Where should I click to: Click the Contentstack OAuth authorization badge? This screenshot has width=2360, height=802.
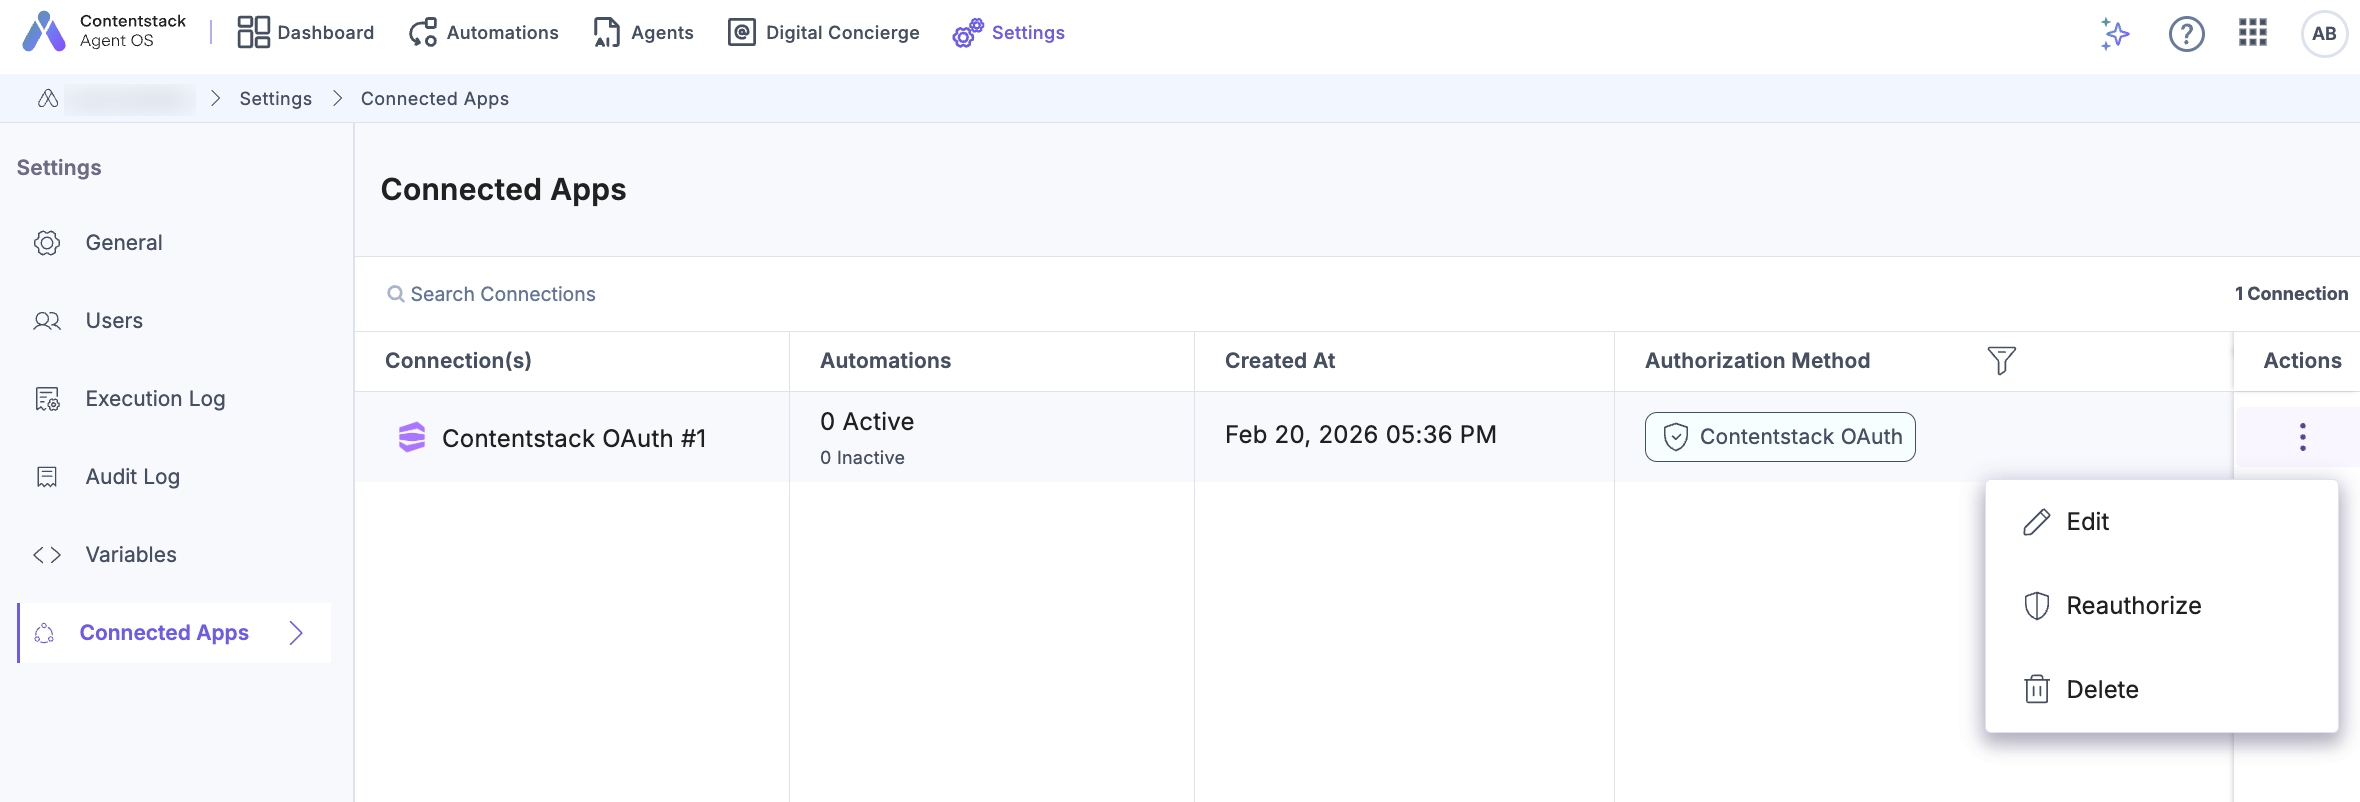coord(1780,437)
